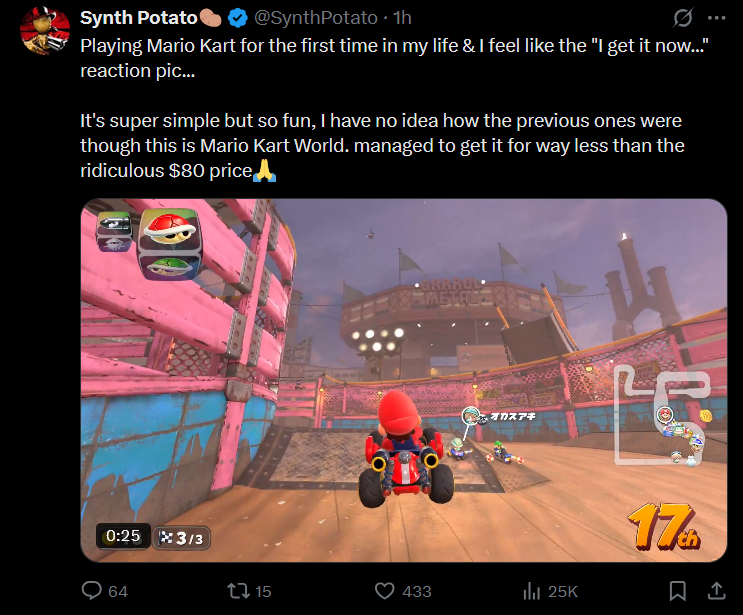This screenshot has width=743, height=615.
Task: Like the post with the heart icon
Action: click(384, 591)
